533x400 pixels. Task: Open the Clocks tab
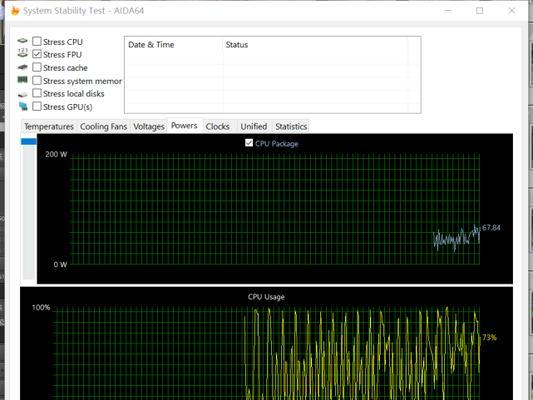pos(218,126)
